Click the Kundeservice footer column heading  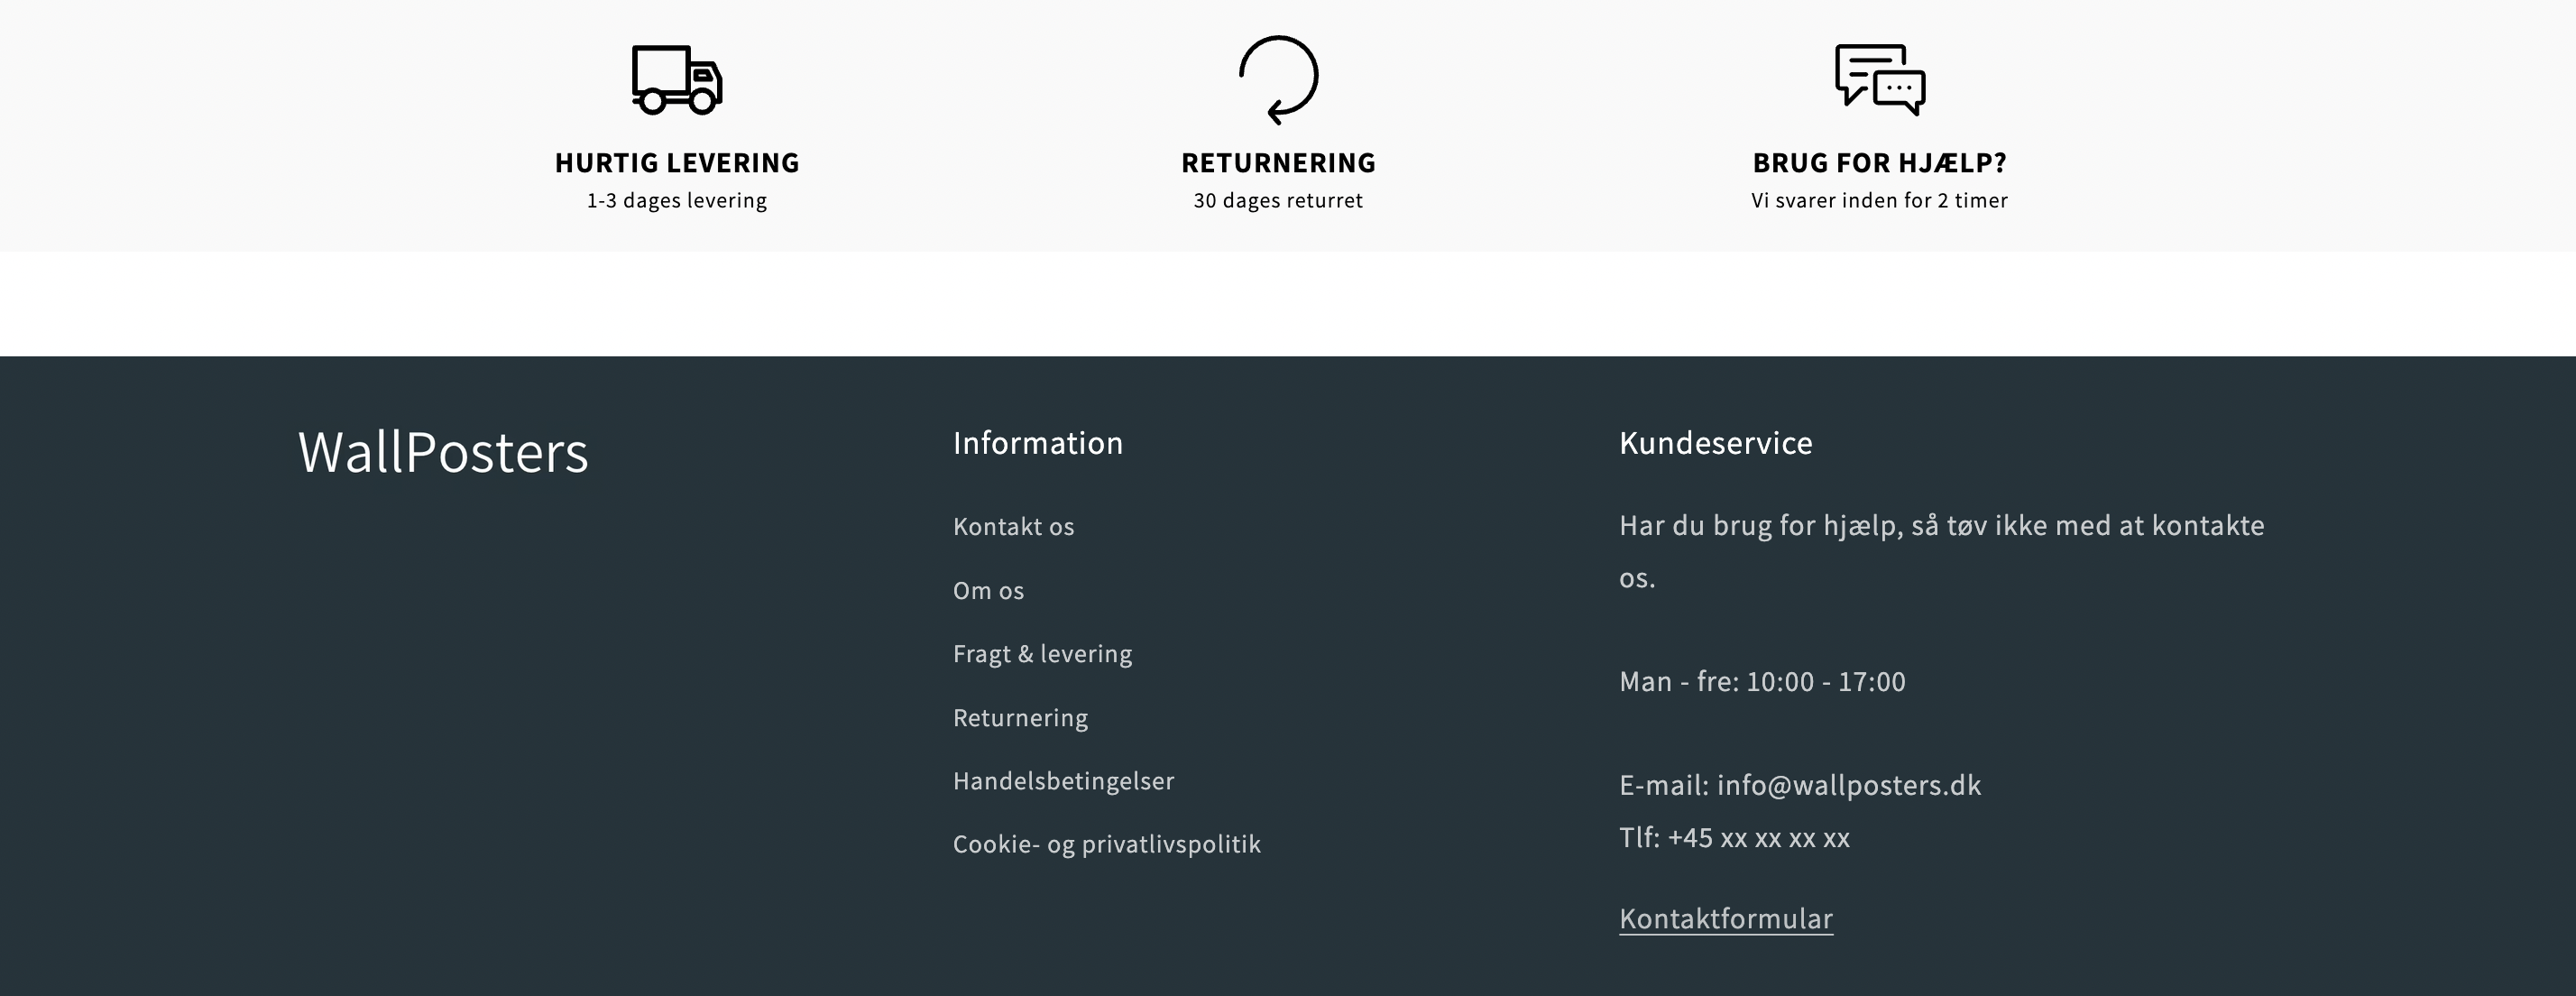point(1715,443)
